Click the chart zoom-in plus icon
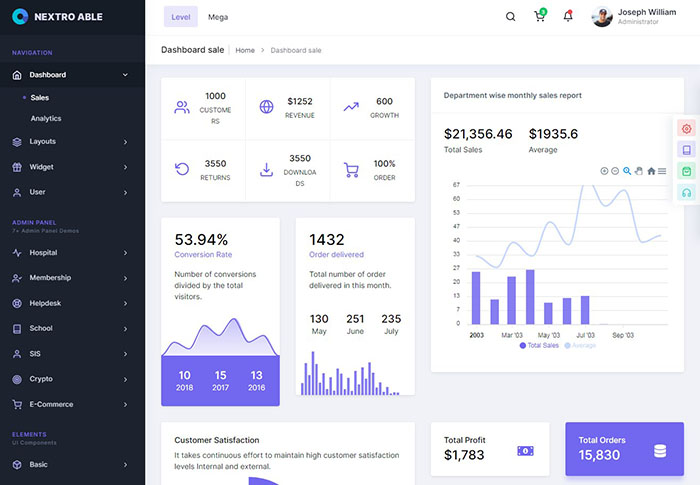The height and width of the screenshot is (485, 700). 604,171
